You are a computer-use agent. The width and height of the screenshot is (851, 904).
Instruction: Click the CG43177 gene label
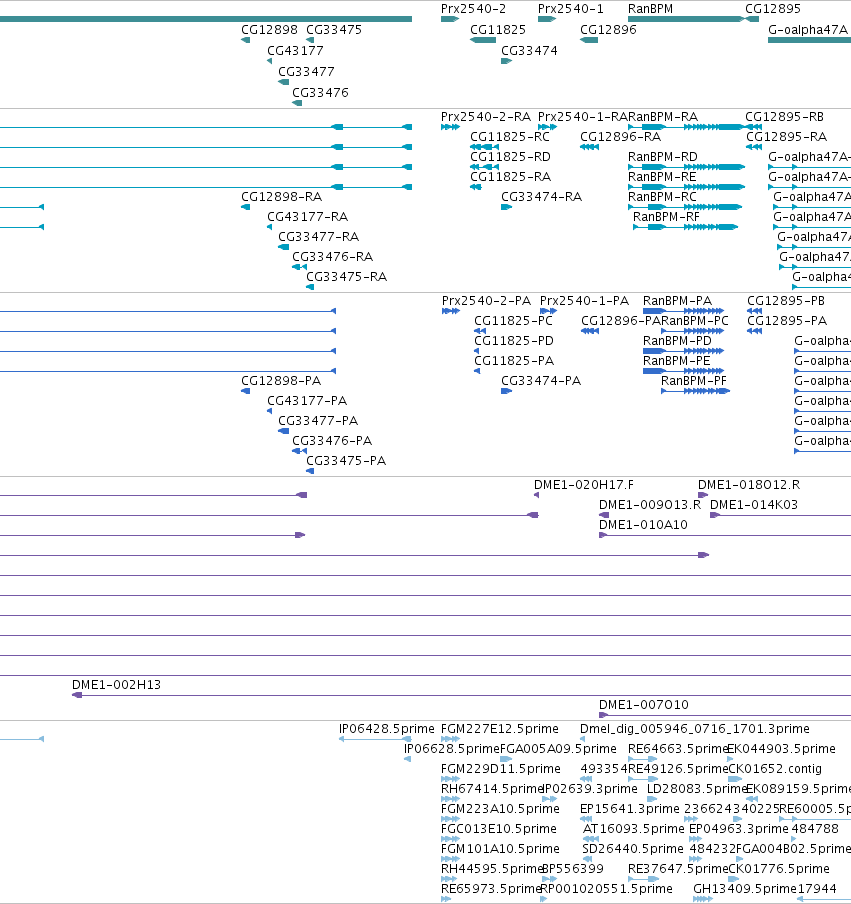(x=295, y=51)
